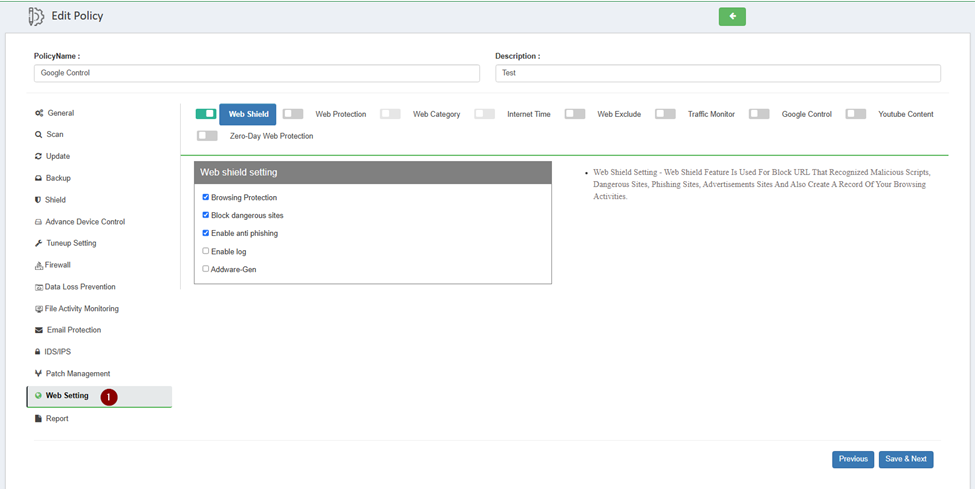975x489 pixels.
Task: Go to the Firewall section
Action: pyautogui.click(x=57, y=265)
